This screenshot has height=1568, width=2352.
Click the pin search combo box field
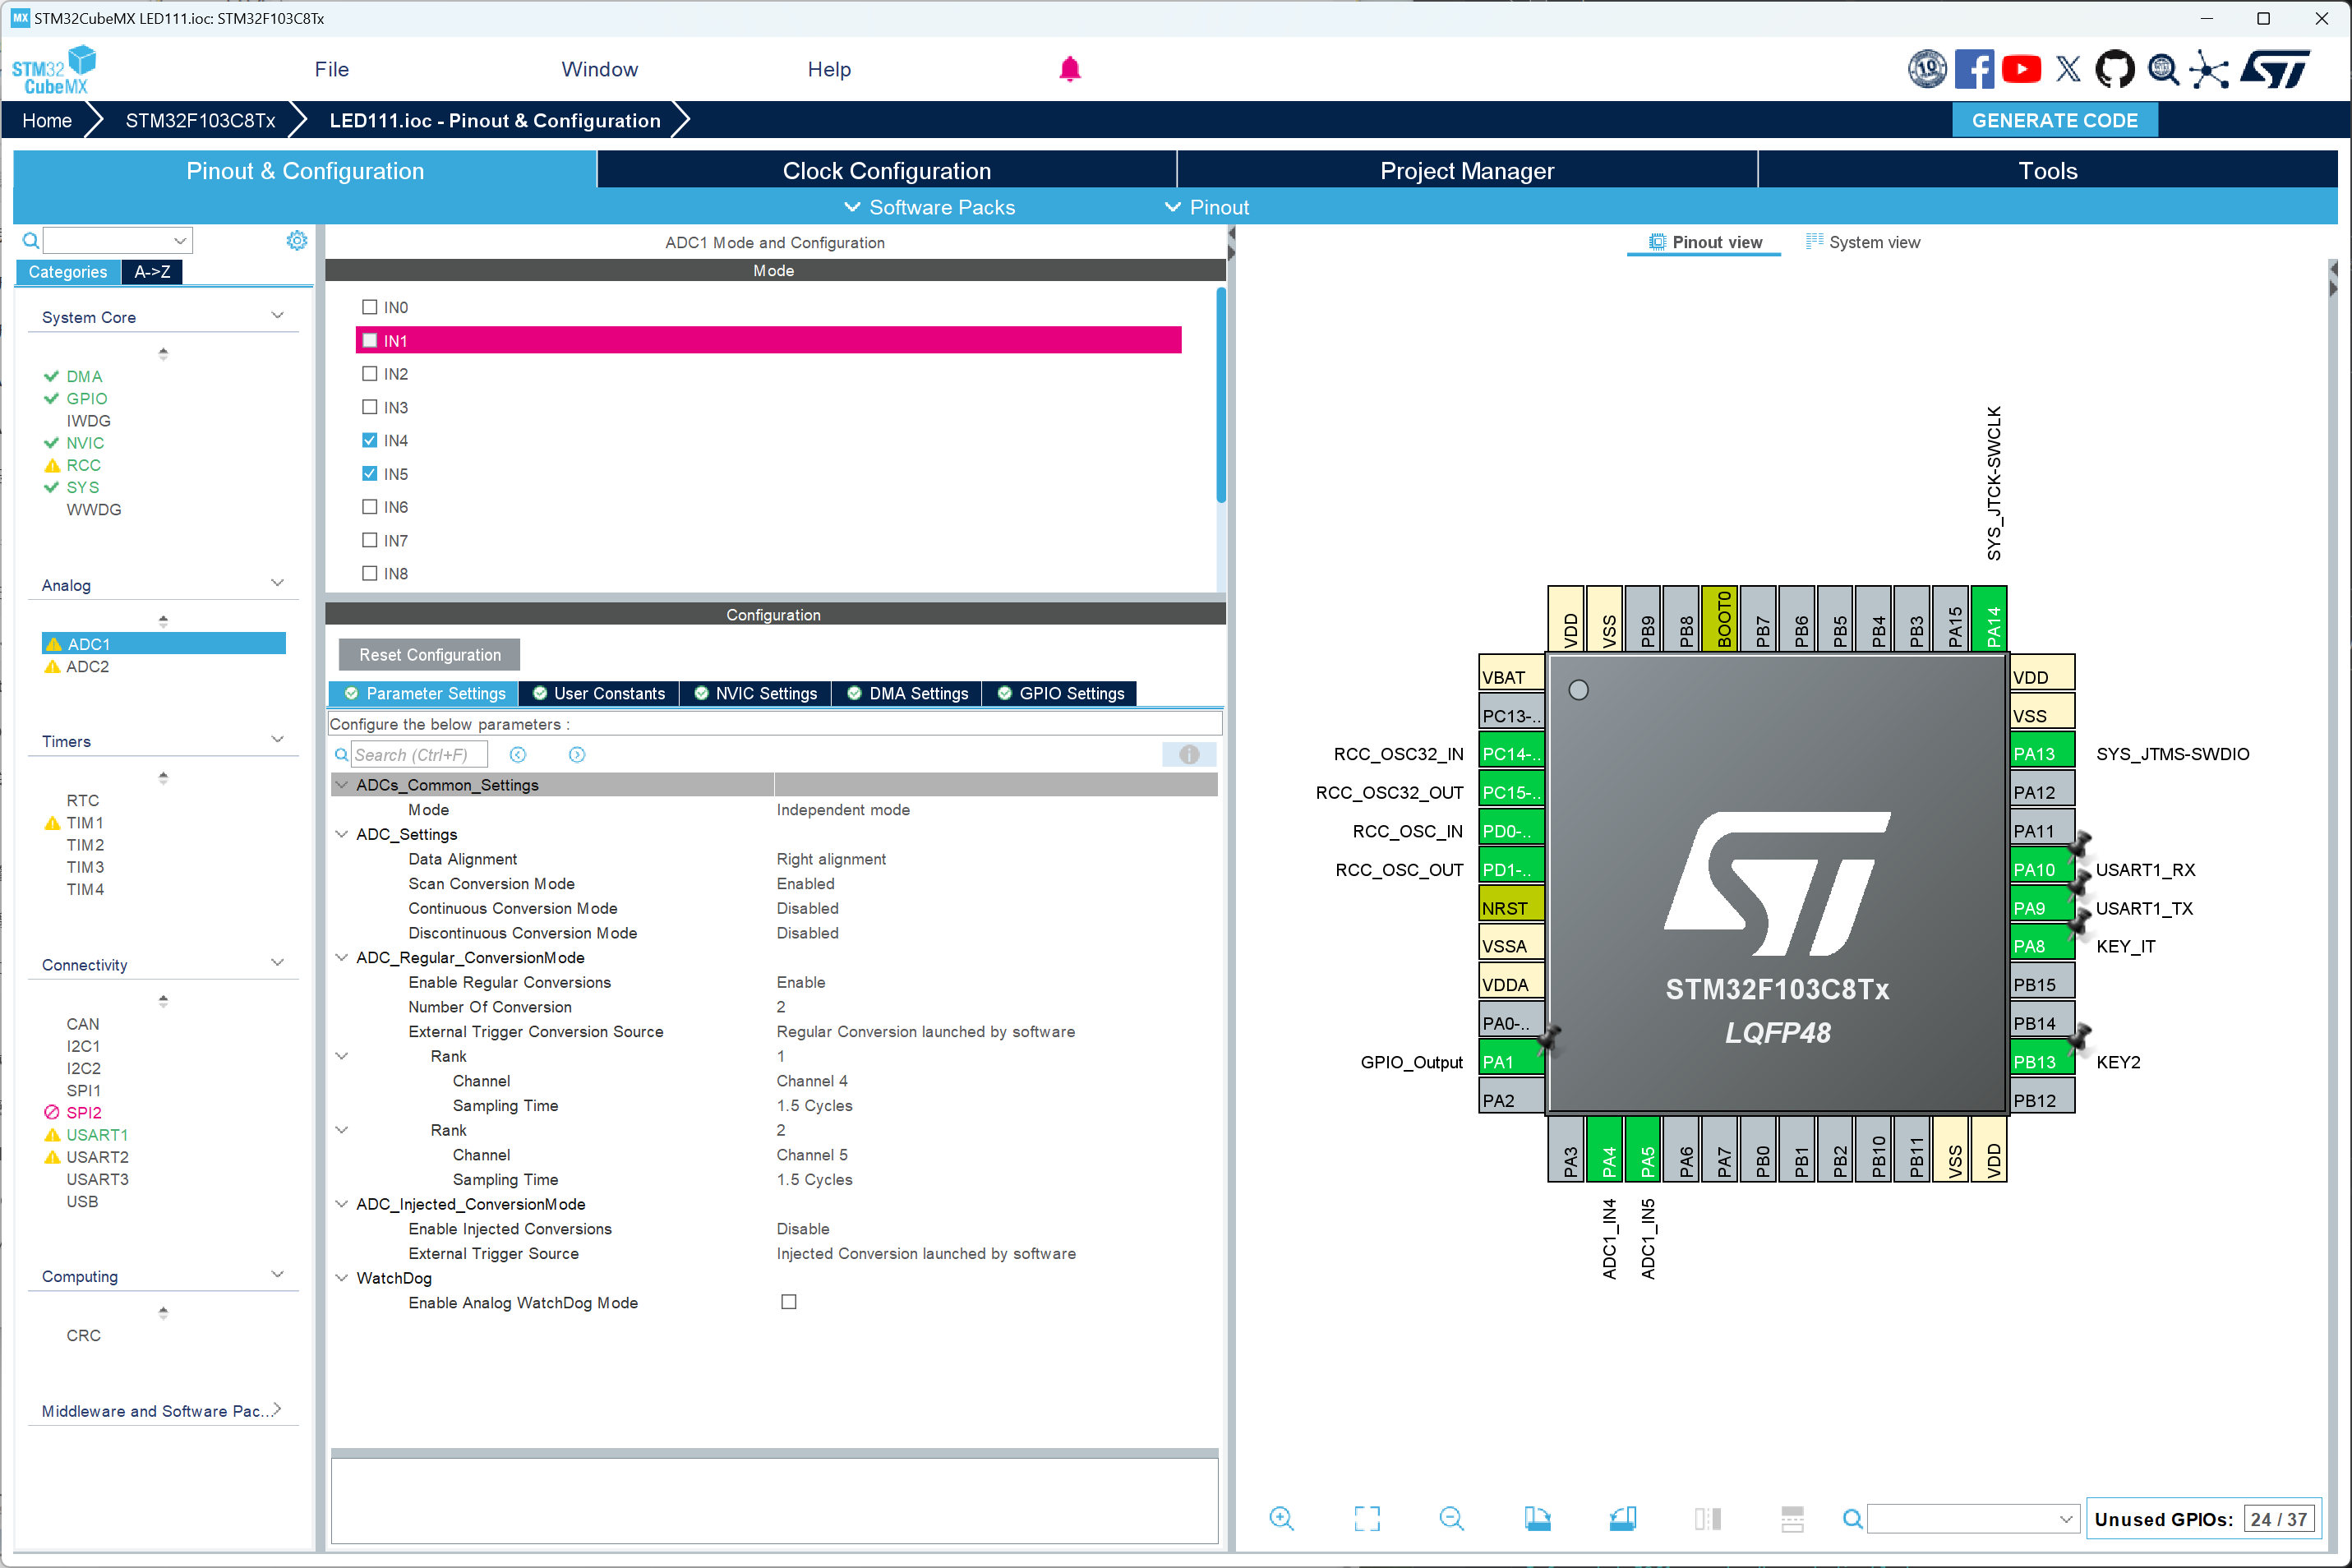(1973, 1519)
